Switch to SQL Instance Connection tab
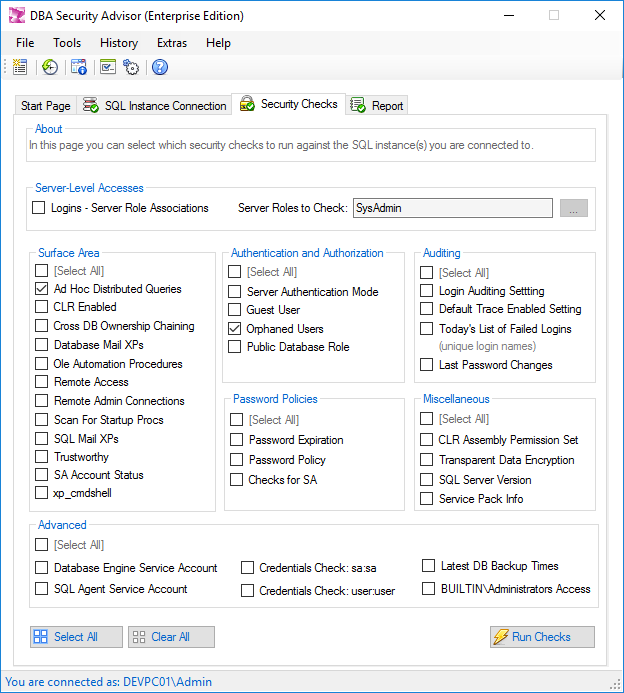 tap(154, 106)
